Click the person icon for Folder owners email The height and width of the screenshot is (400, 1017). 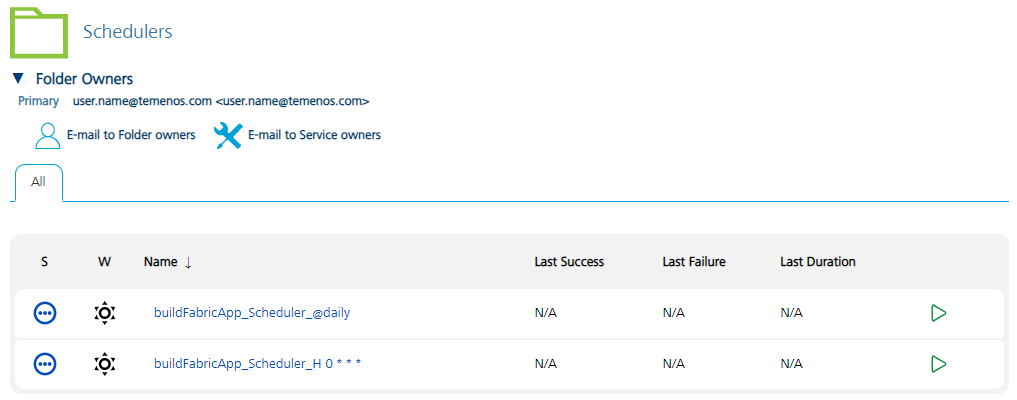pos(47,135)
